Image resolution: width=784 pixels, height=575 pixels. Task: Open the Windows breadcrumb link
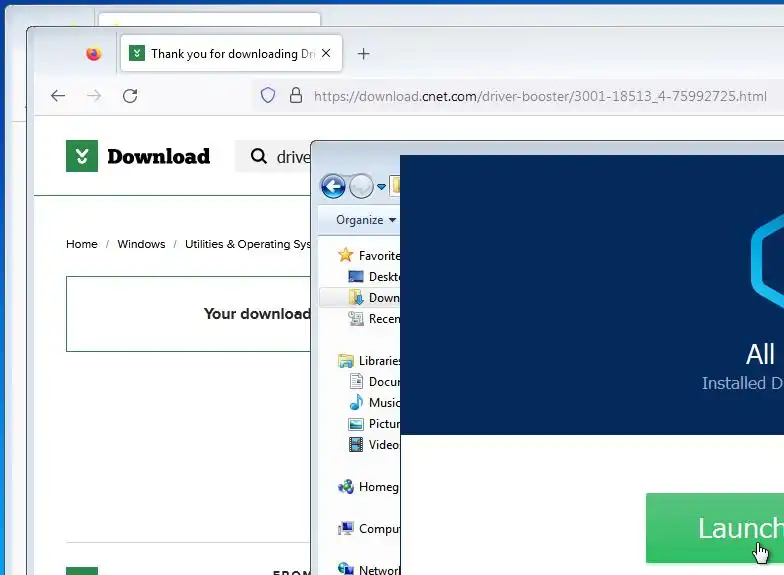coord(142,244)
